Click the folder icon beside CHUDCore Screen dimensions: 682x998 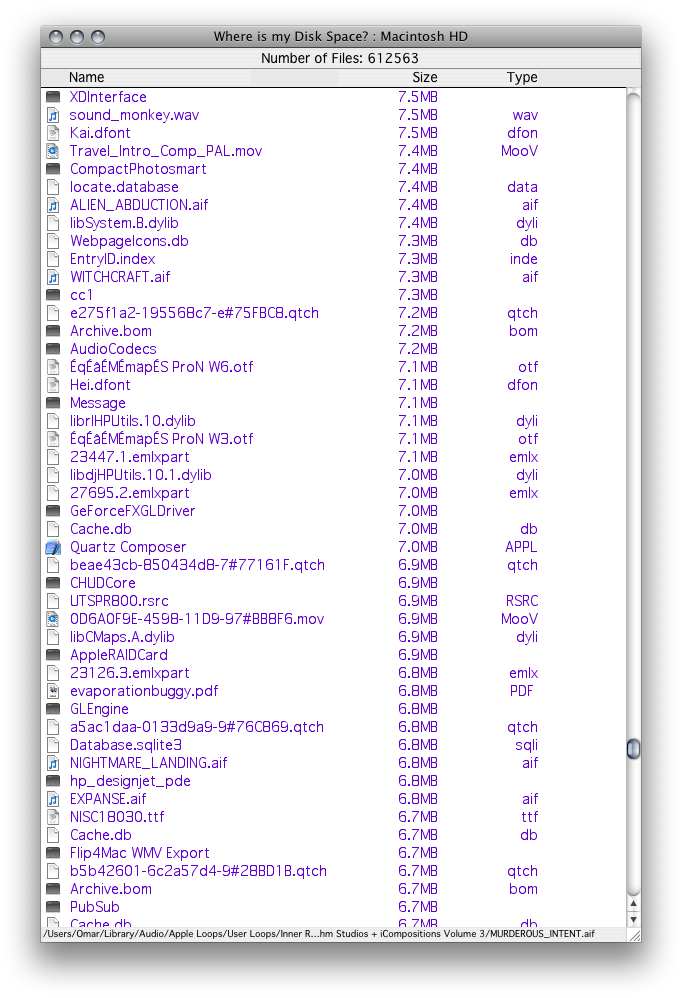pyautogui.click(x=53, y=583)
